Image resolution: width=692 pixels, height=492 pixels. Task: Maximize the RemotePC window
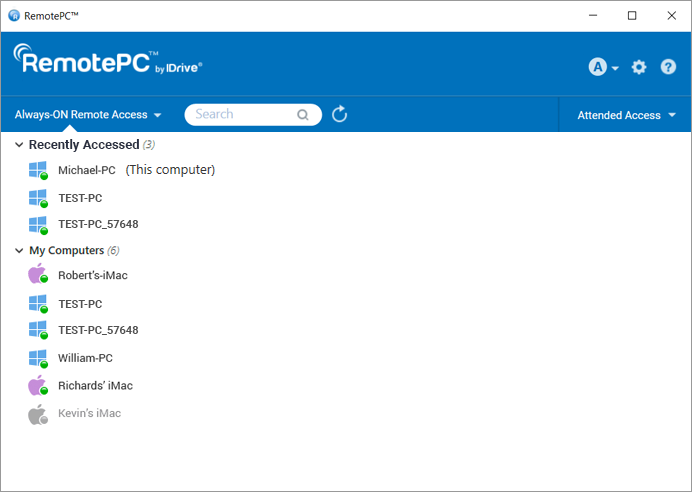632,15
